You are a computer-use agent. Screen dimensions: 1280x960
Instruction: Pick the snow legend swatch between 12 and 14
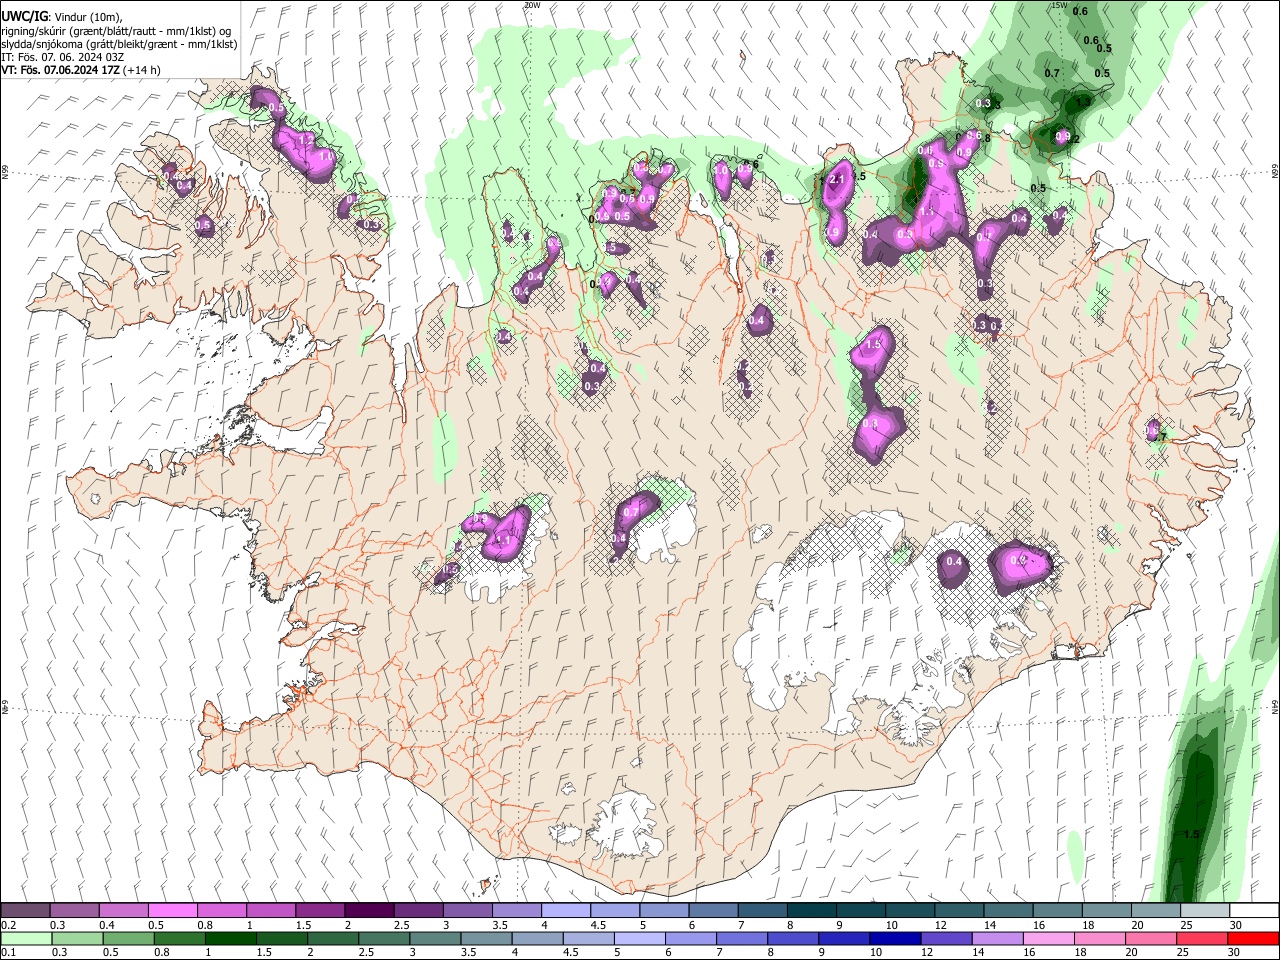pyautogui.click(x=959, y=910)
